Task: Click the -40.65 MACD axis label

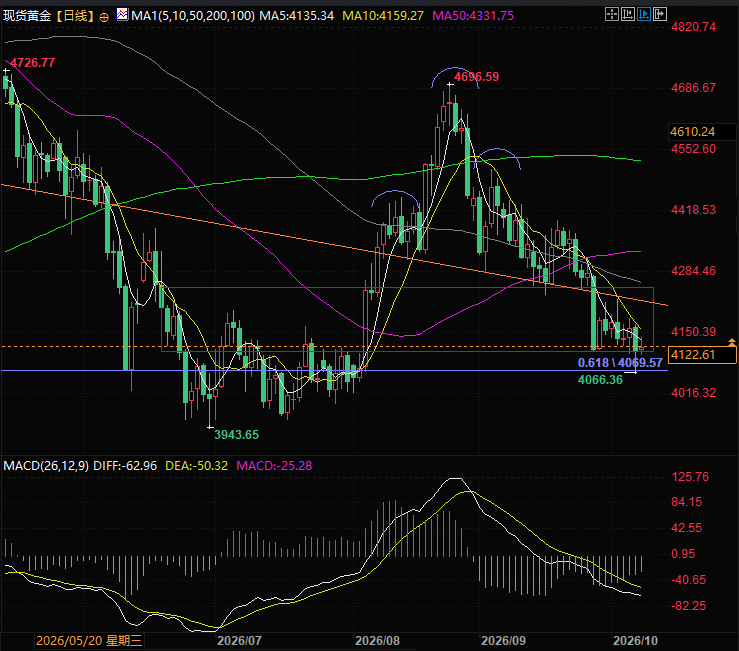Action: click(689, 580)
